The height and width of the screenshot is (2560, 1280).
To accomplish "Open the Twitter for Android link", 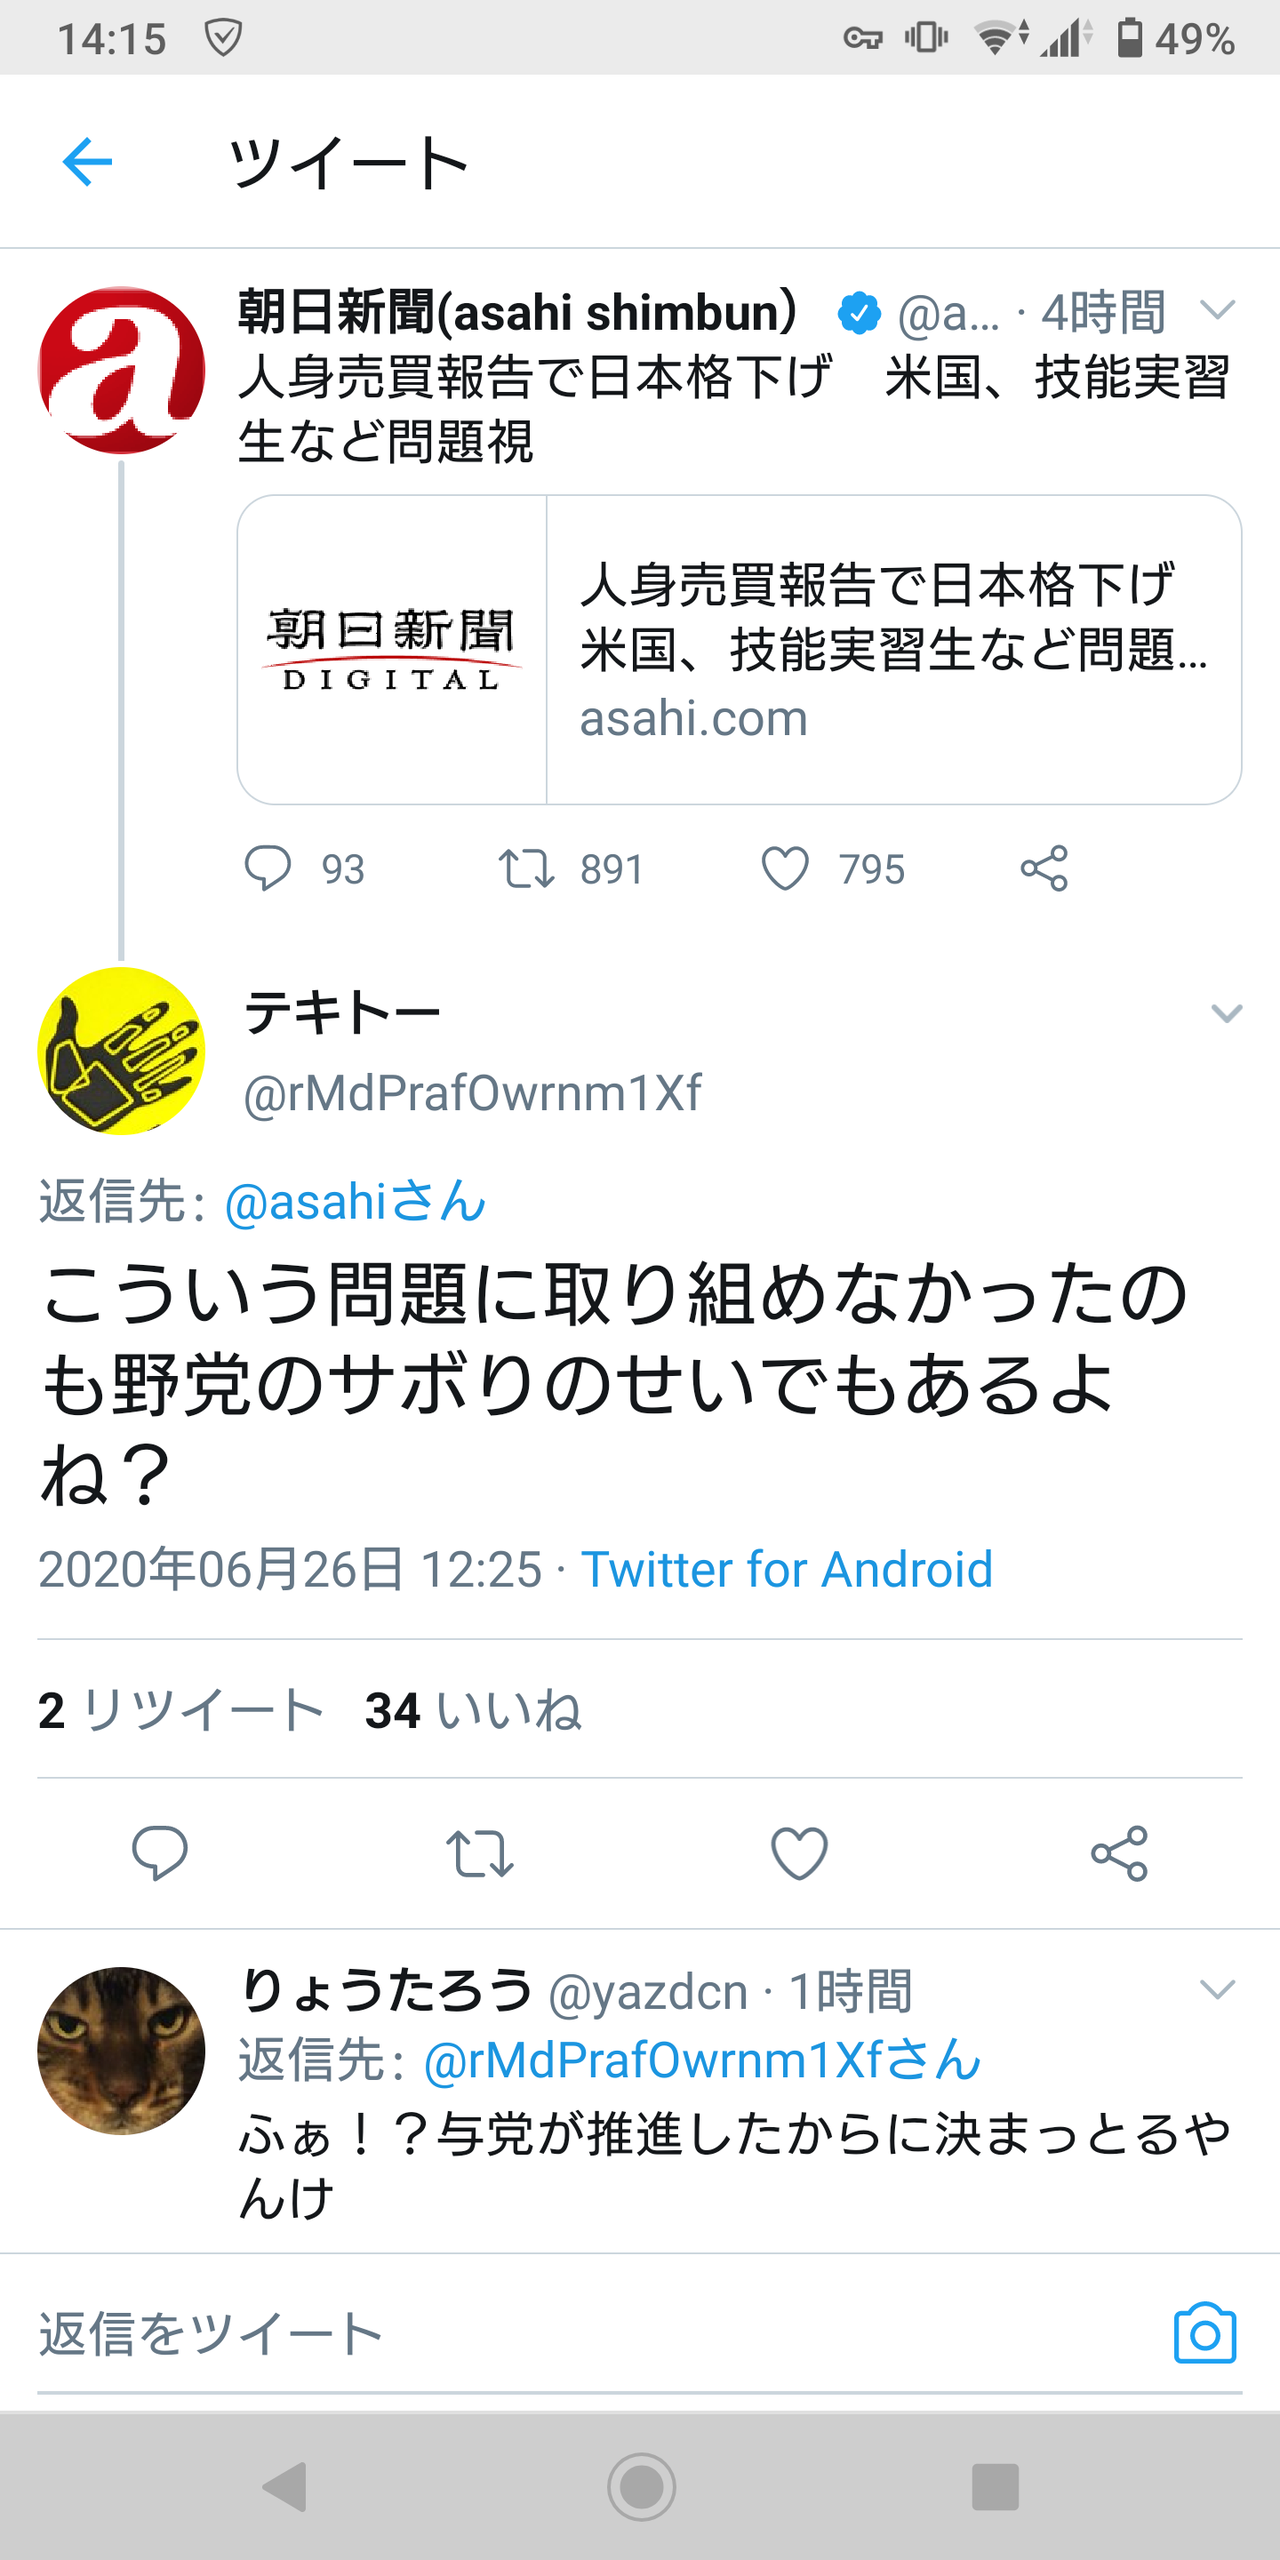I will point(787,1569).
